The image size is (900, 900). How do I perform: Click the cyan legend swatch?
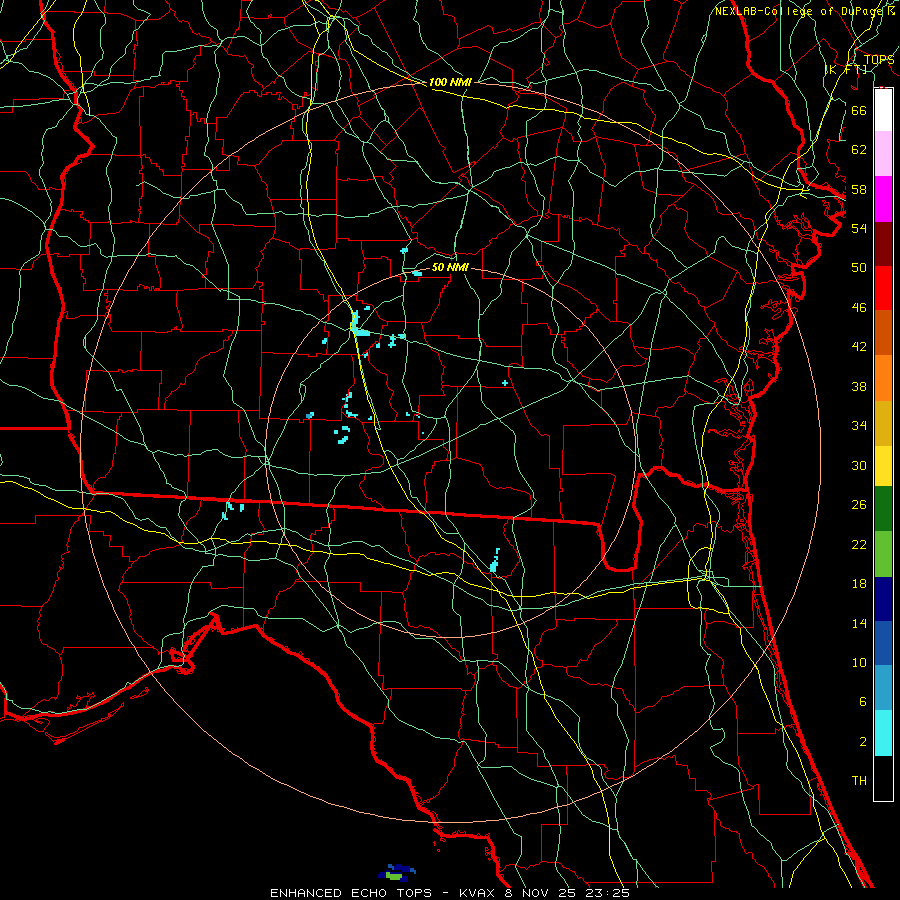883,733
